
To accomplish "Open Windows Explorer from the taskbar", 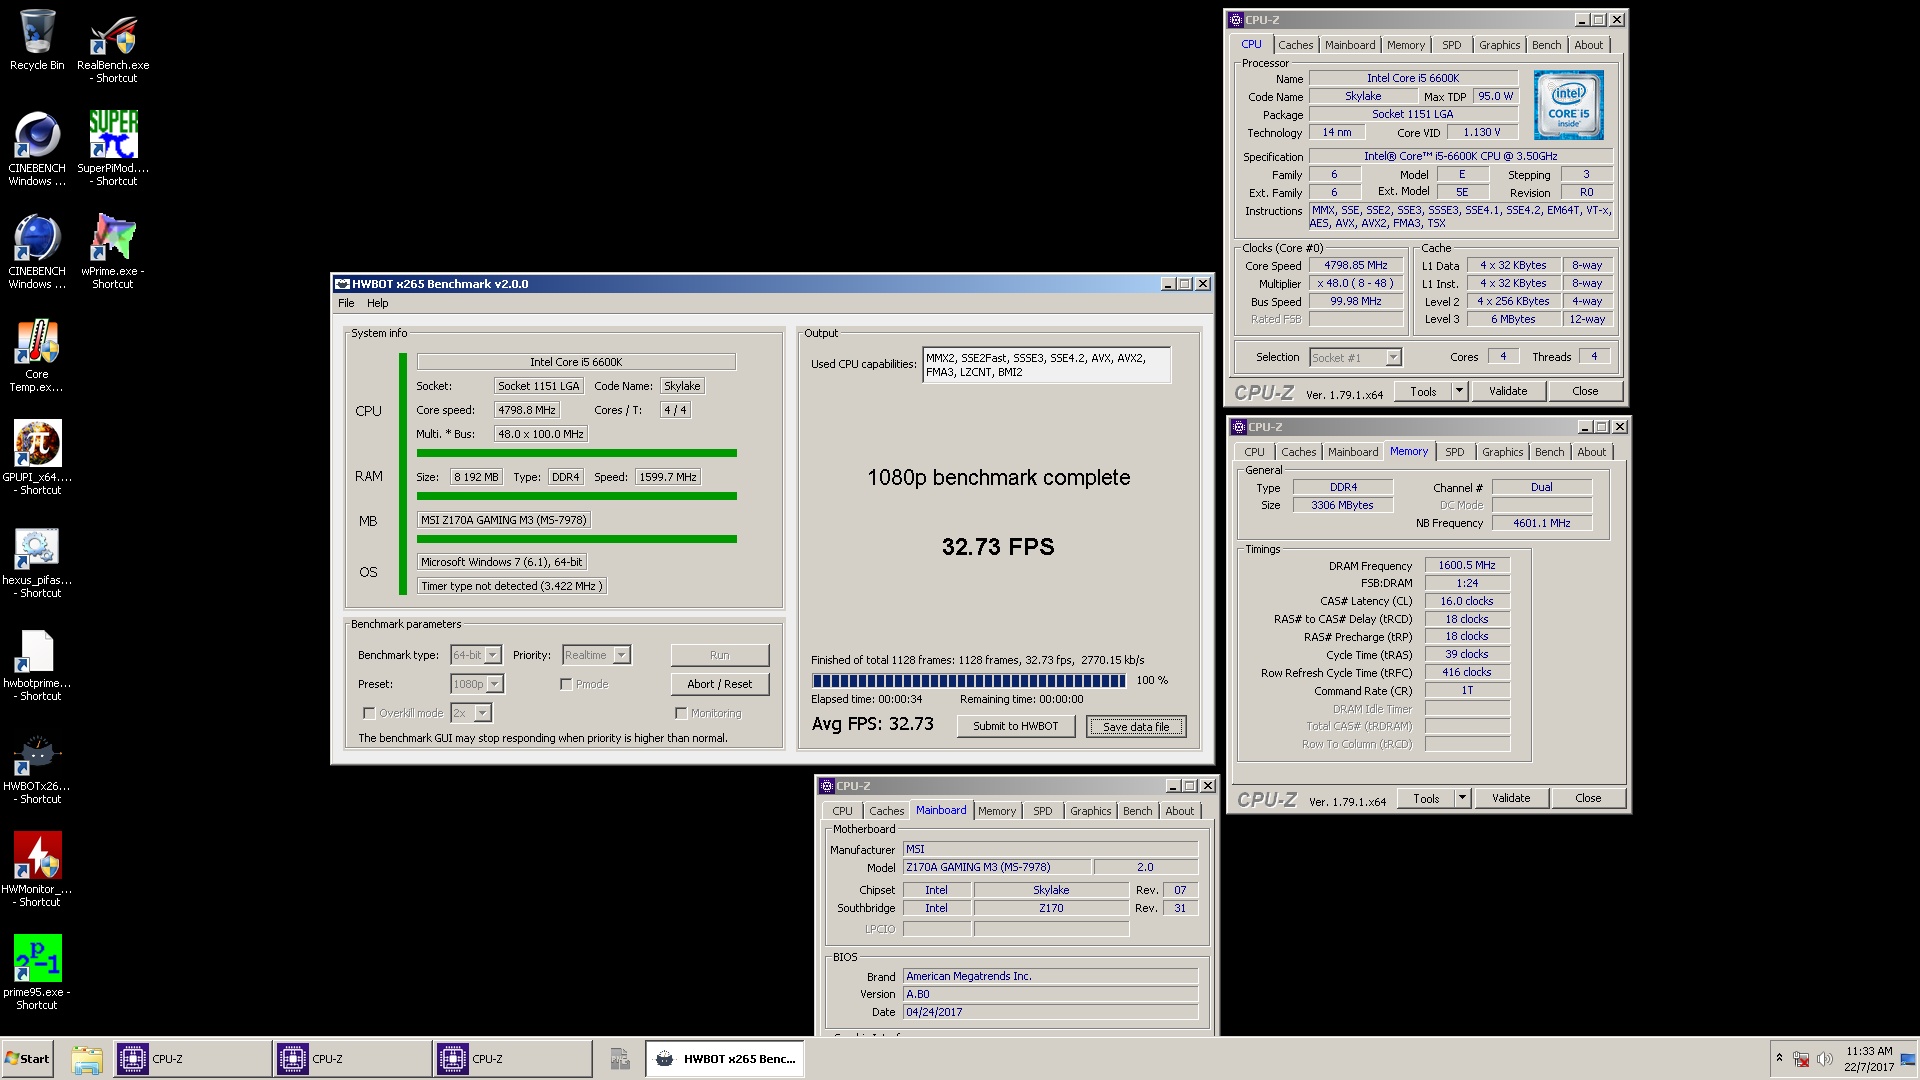I will point(87,1058).
